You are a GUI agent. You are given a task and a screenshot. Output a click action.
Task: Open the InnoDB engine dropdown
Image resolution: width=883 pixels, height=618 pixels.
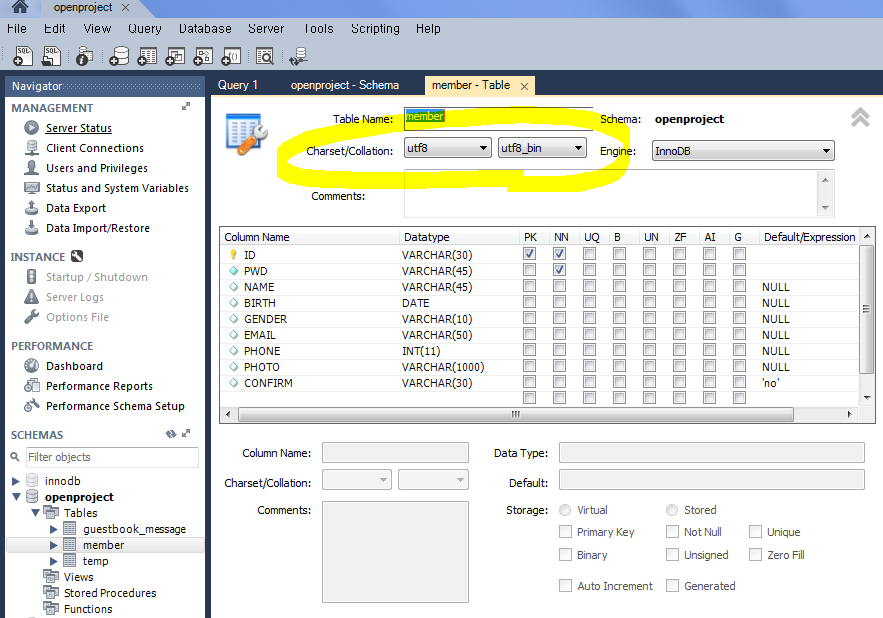tap(743, 151)
